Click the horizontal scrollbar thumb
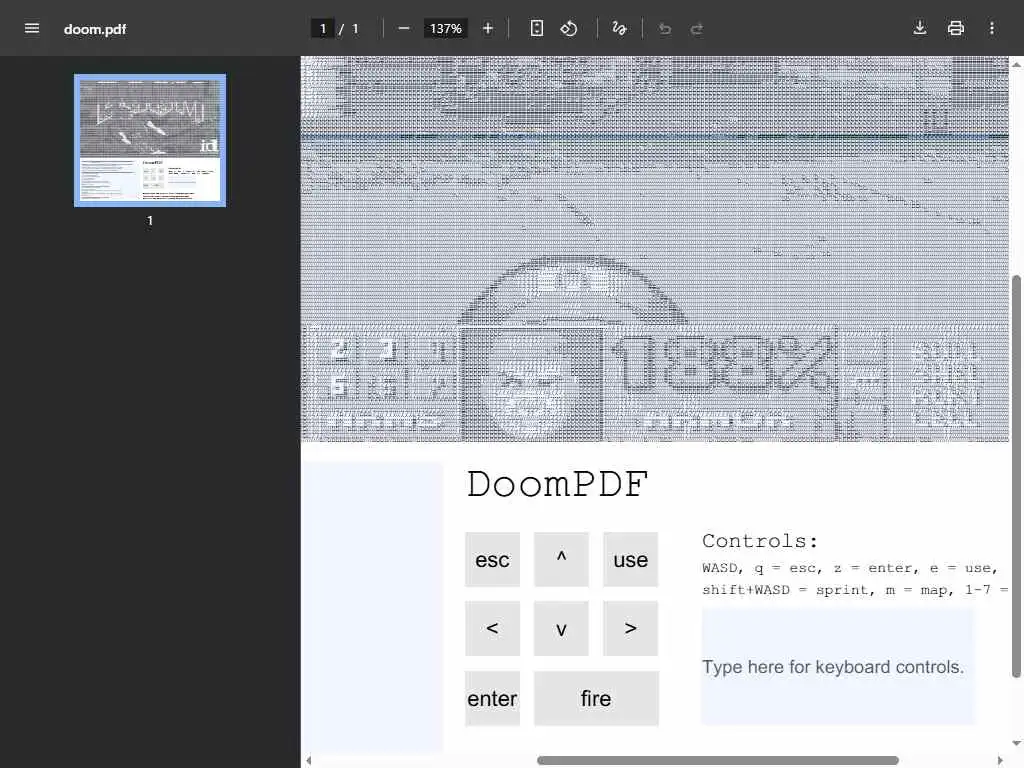1024x768 pixels. click(x=718, y=760)
